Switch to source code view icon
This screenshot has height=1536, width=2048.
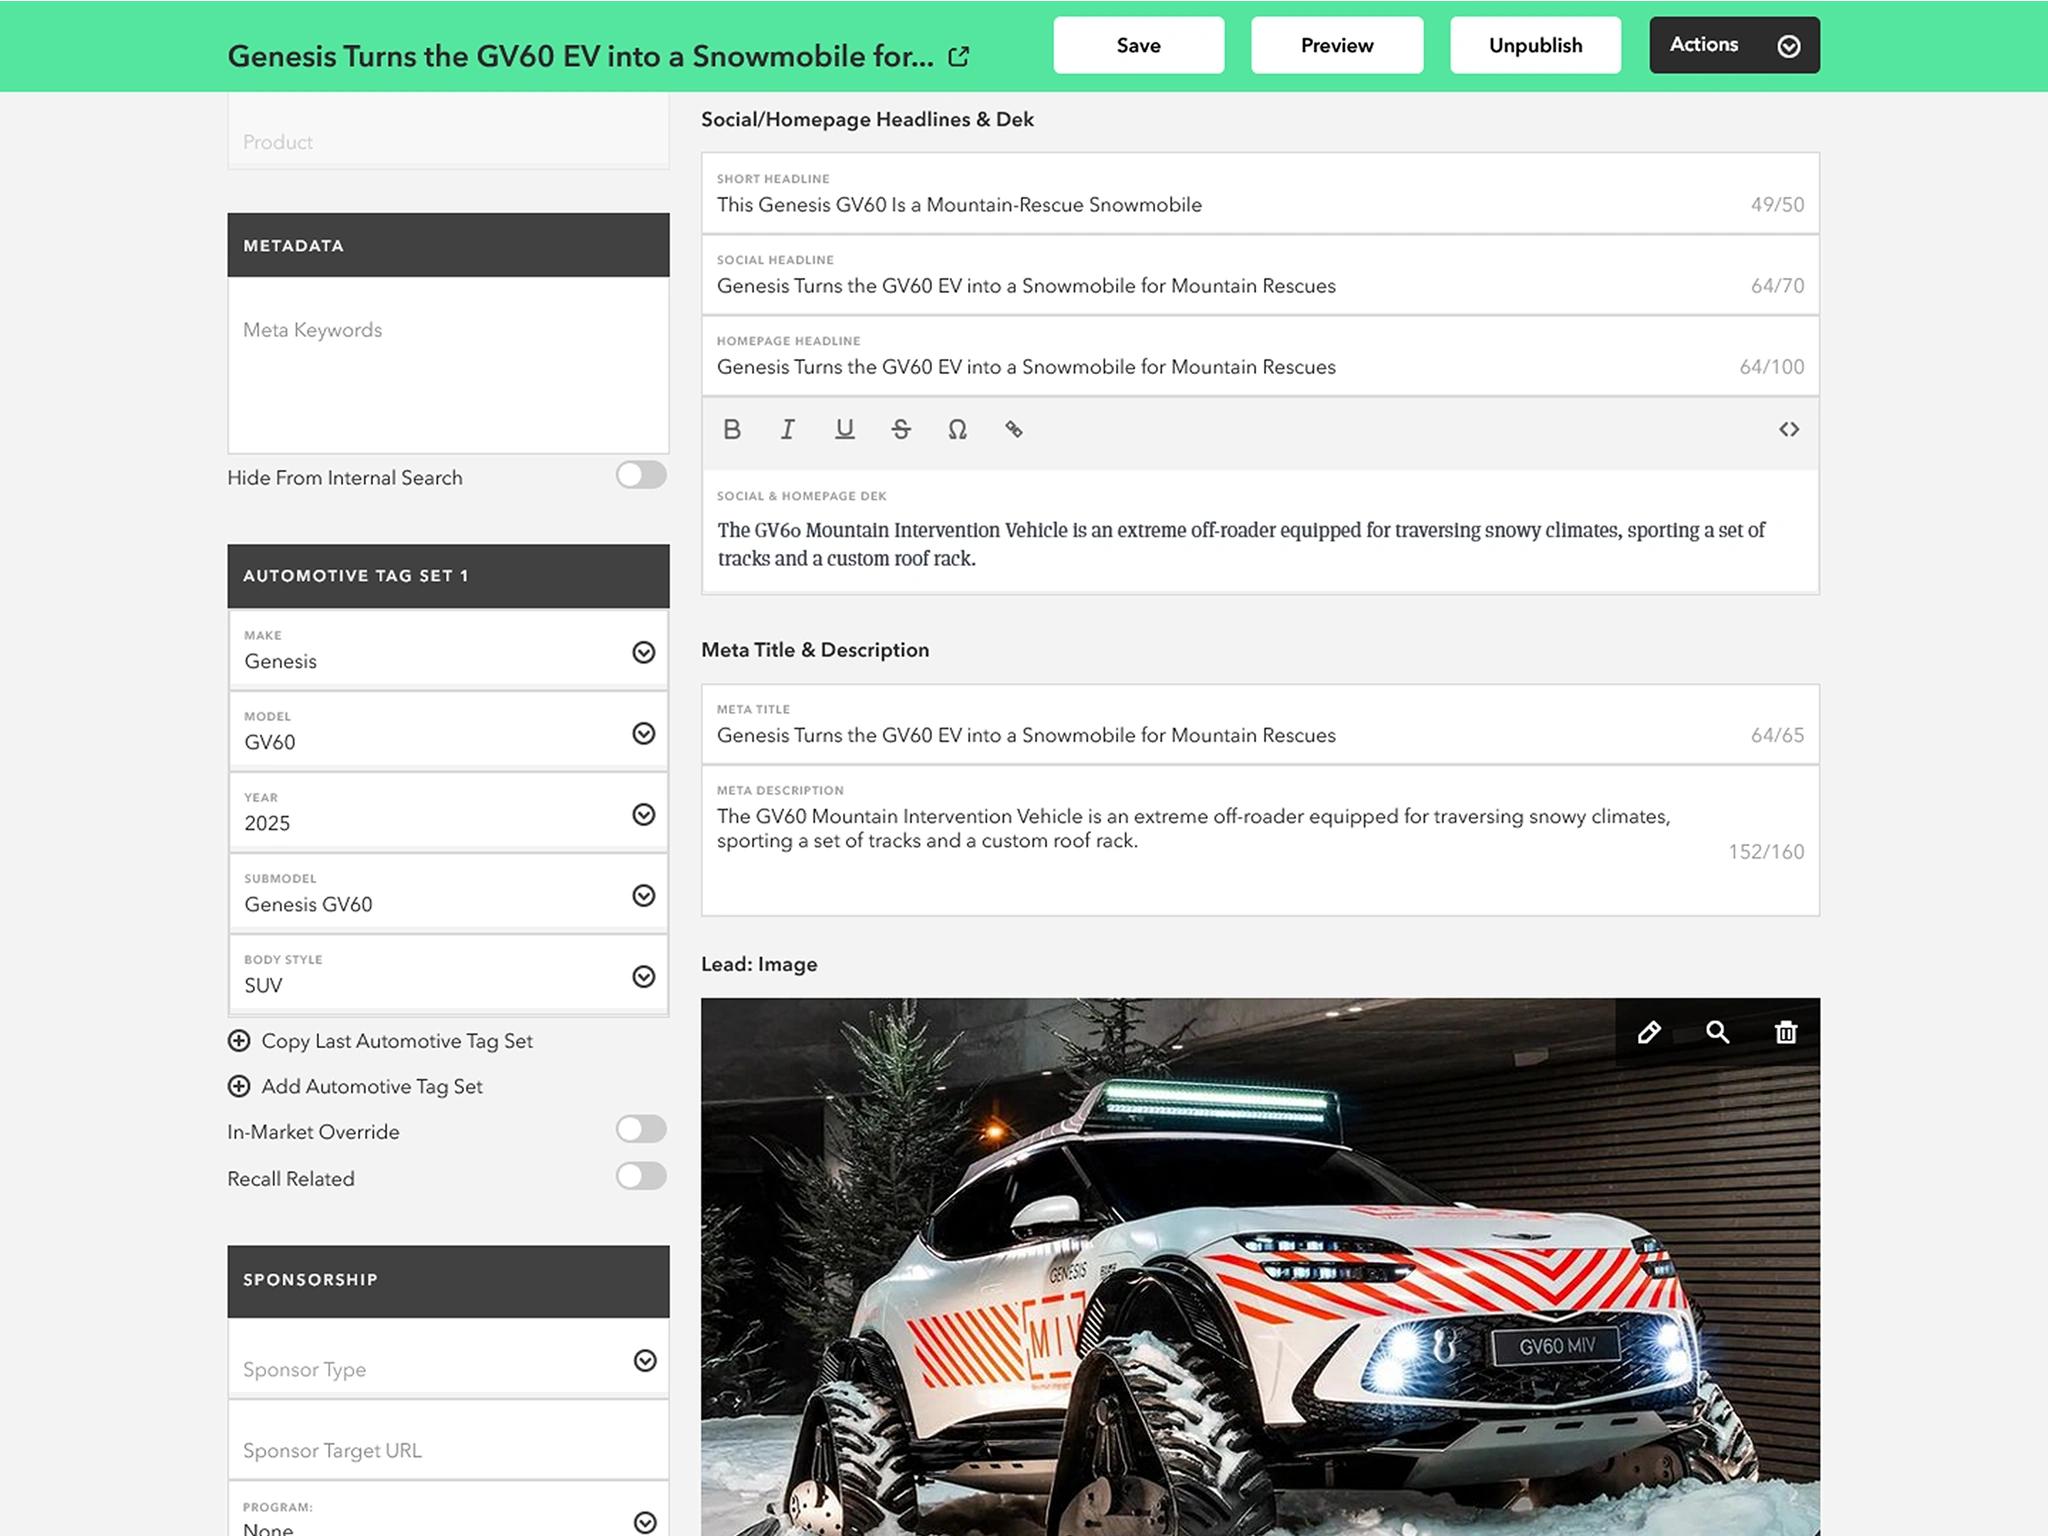(1789, 429)
